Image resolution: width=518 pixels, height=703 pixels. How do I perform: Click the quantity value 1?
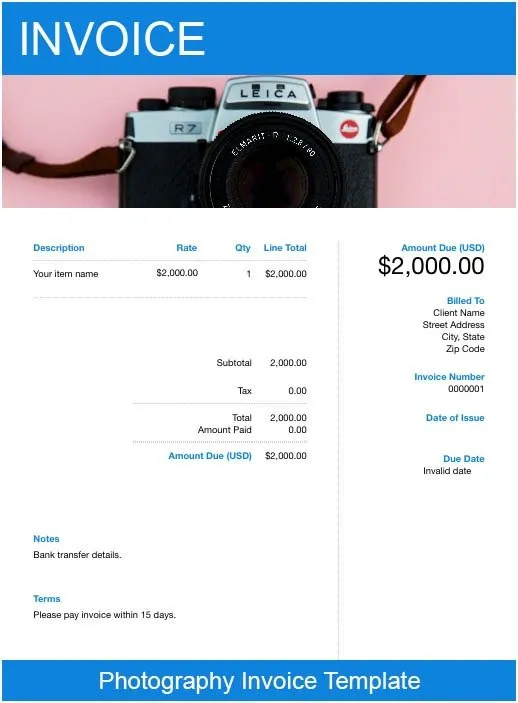248,273
